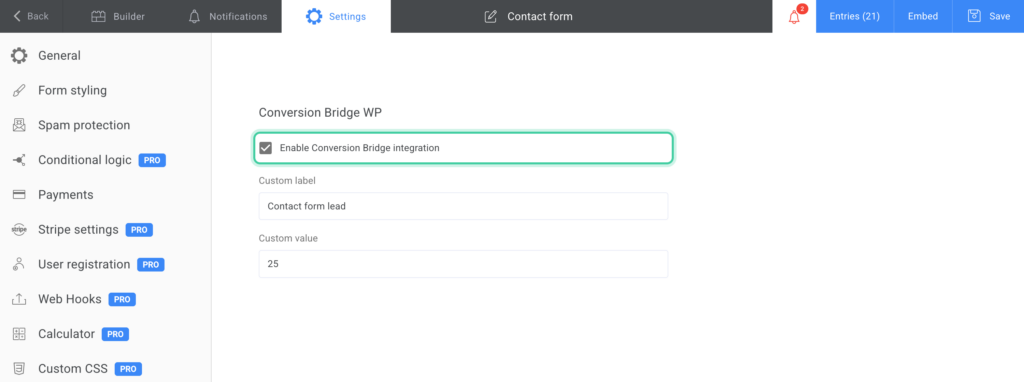Click PRO badge next to Web Hooks

click(122, 299)
